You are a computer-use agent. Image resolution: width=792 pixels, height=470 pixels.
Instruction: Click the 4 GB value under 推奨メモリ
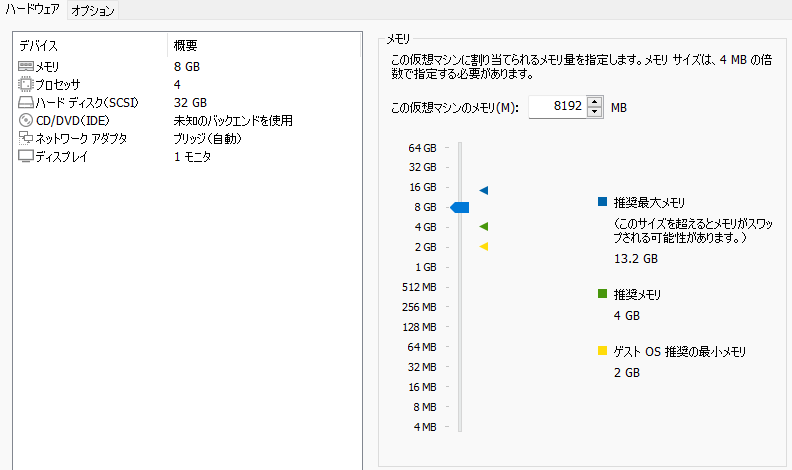click(x=627, y=316)
